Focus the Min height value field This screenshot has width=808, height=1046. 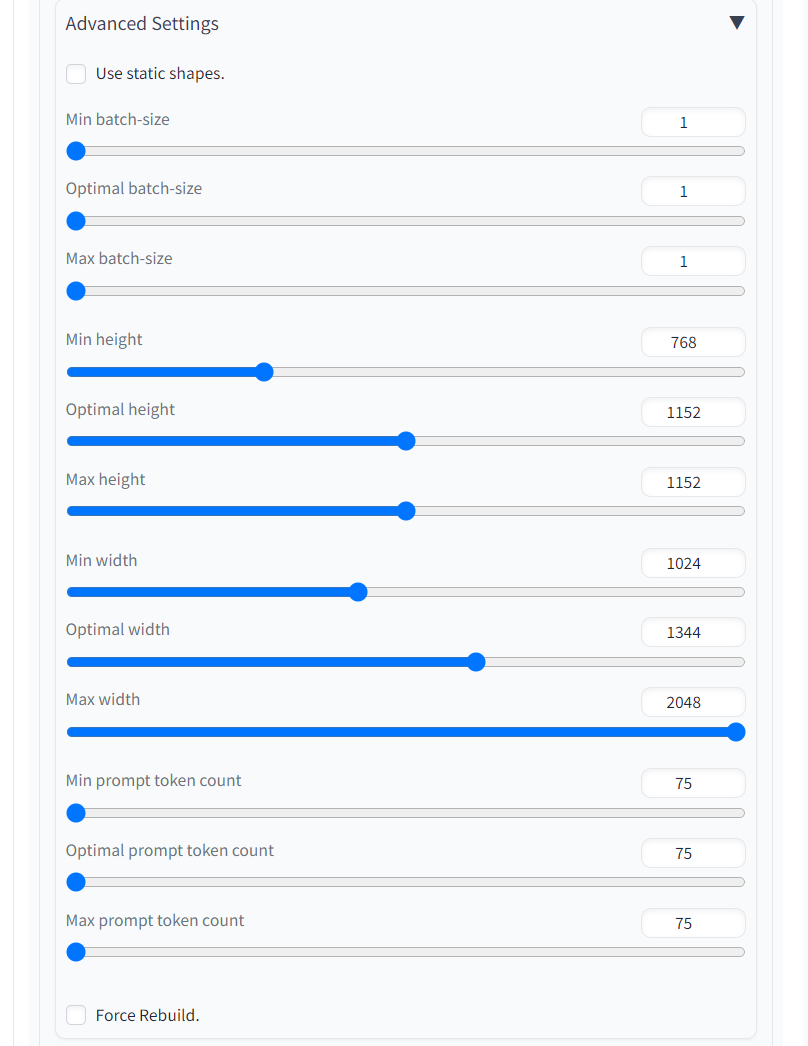click(693, 343)
